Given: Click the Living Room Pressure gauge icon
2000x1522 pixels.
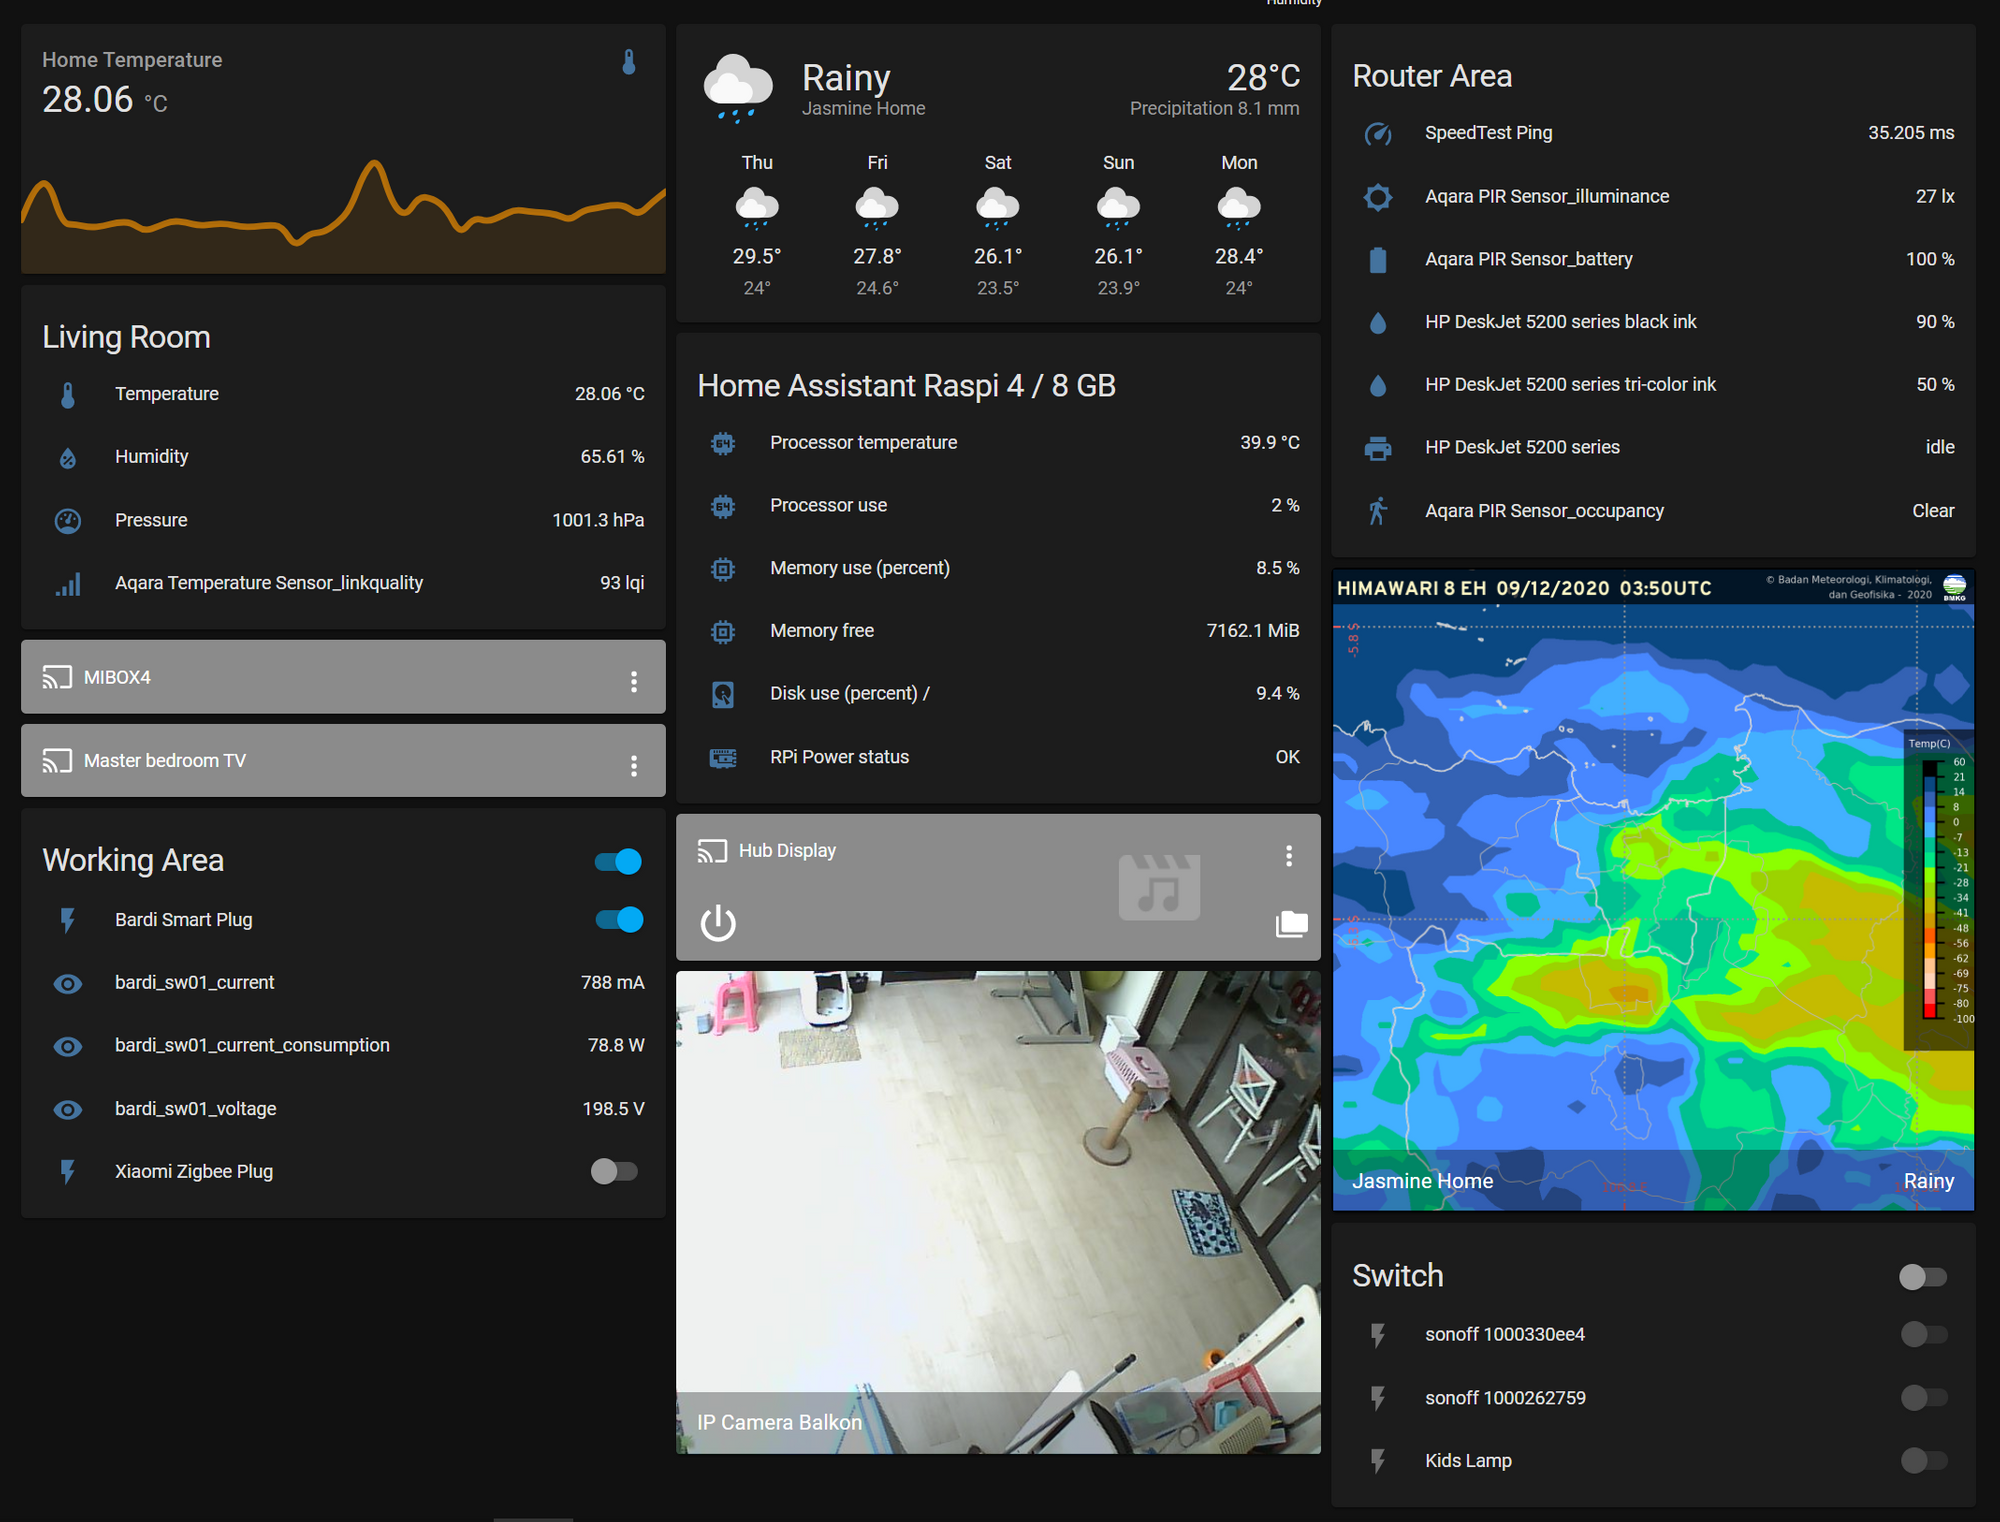Looking at the screenshot, I should [x=68, y=520].
